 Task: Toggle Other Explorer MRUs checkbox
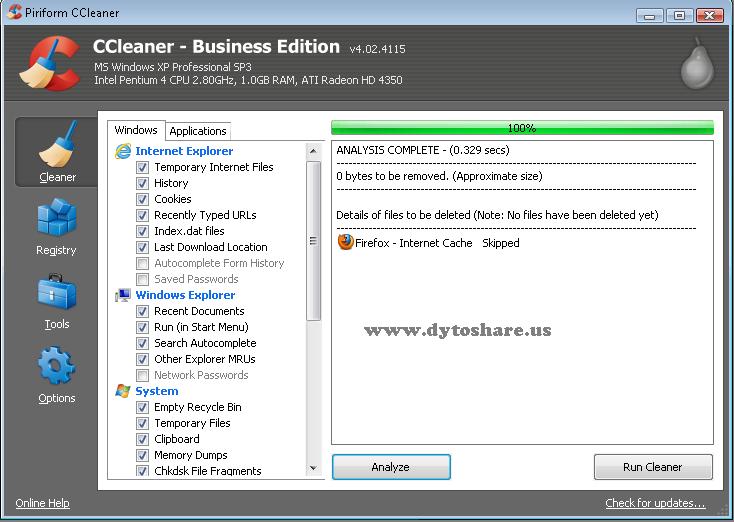142,359
